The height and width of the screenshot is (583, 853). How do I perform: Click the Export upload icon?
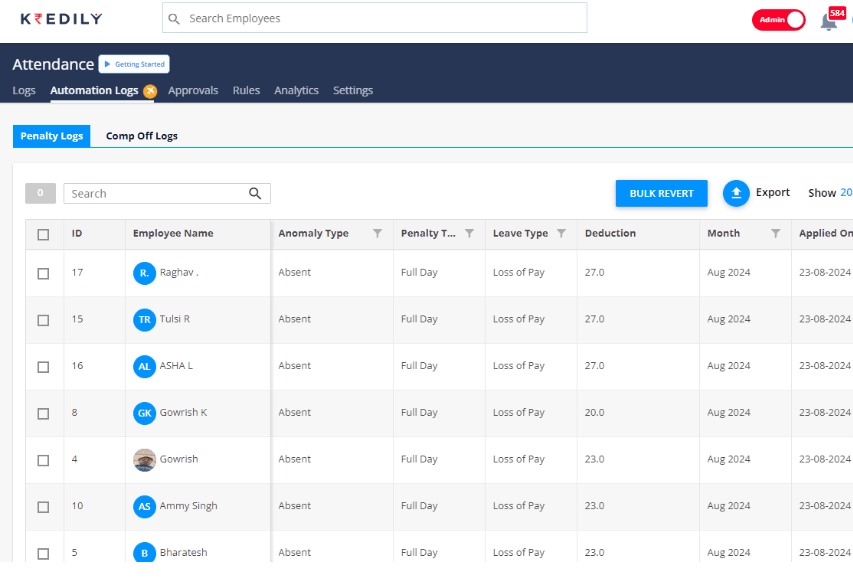(736, 193)
